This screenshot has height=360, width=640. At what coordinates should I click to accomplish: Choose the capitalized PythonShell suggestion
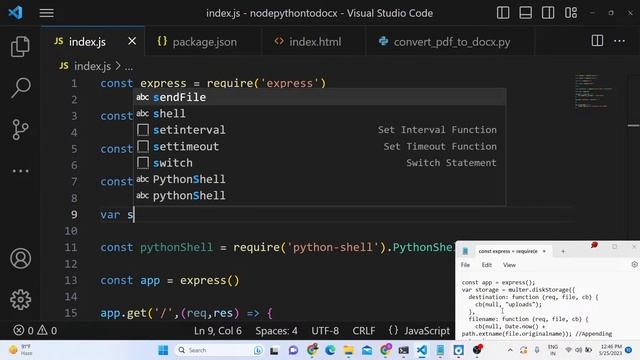pyautogui.click(x=320, y=179)
